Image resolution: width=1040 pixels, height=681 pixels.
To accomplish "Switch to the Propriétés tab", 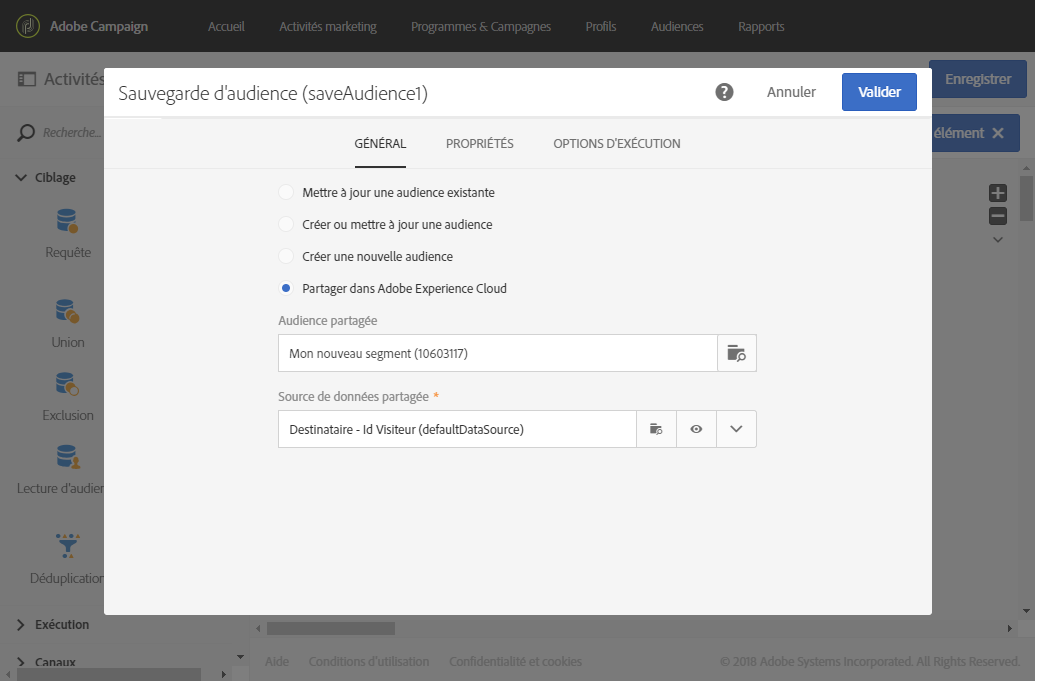I will pos(479,144).
